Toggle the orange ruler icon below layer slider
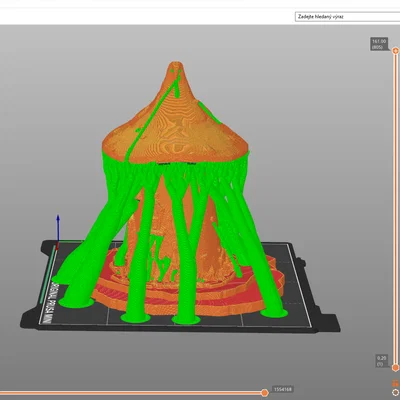 [x=395, y=384]
